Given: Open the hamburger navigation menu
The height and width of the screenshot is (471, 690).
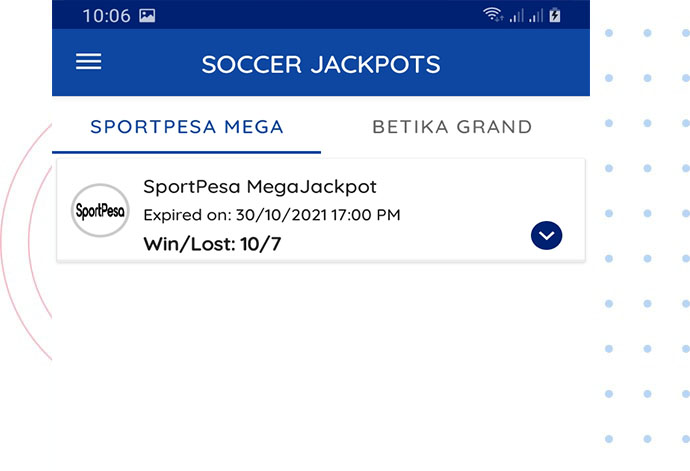Looking at the screenshot, I should 88,61.
